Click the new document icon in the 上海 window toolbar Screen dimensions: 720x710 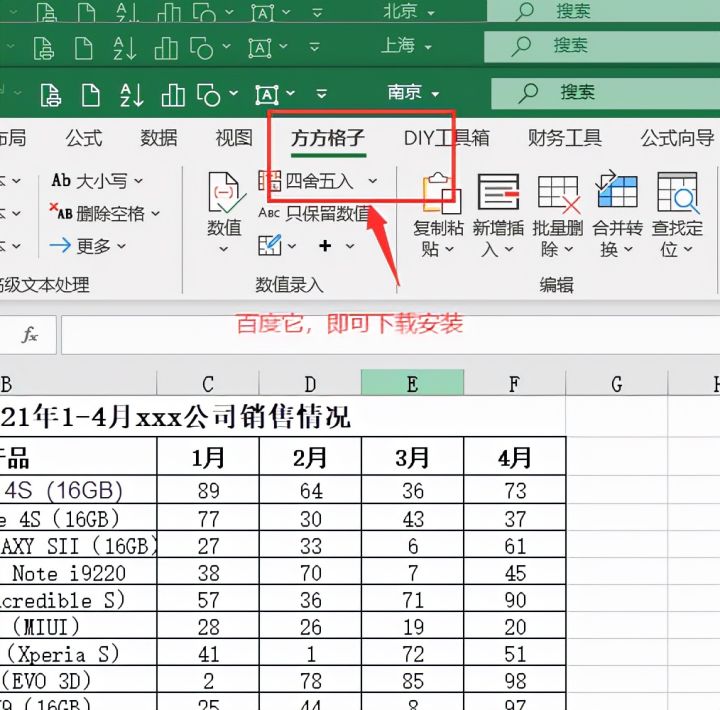click(x=84, y=48)
